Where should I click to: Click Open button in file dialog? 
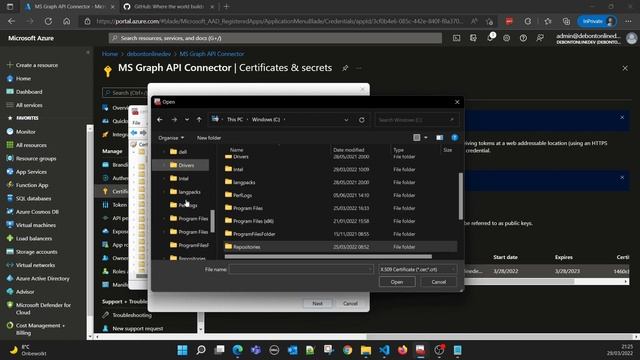coord(397,282)
